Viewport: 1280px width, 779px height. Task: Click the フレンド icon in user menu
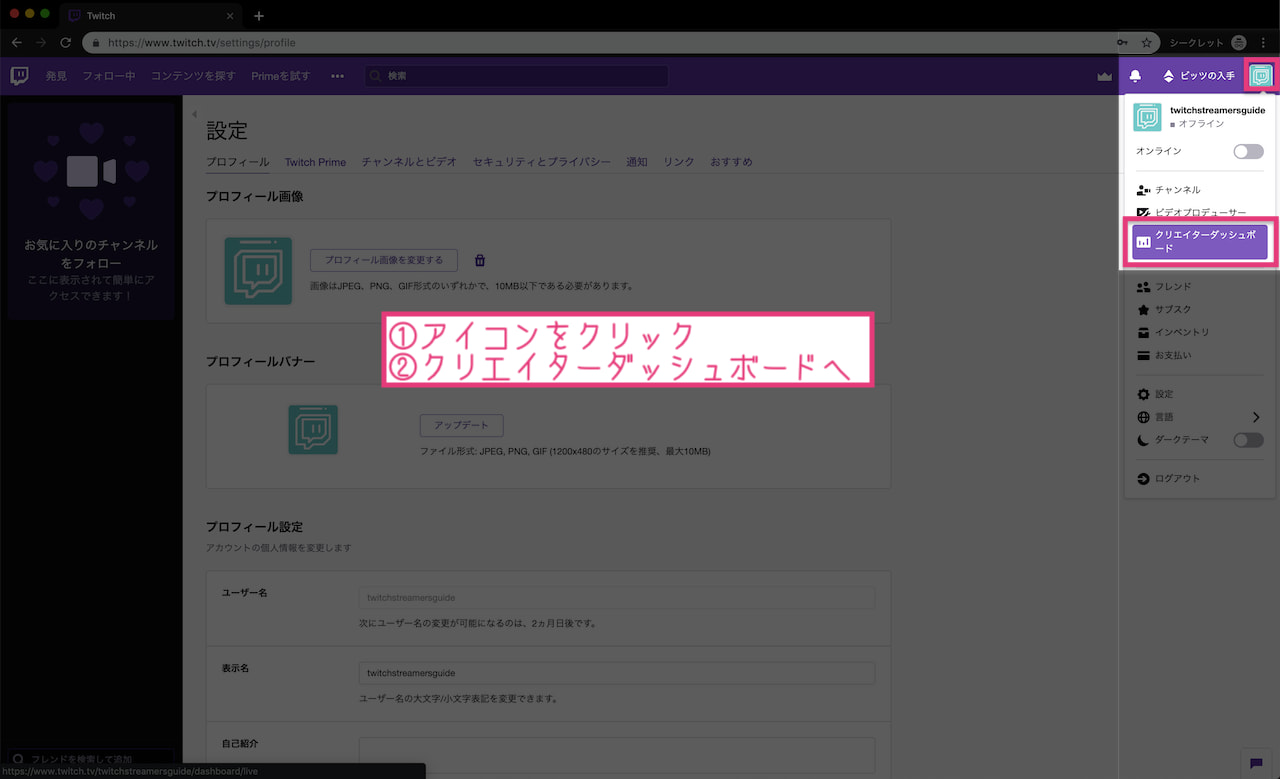(x=1144, y=287)
